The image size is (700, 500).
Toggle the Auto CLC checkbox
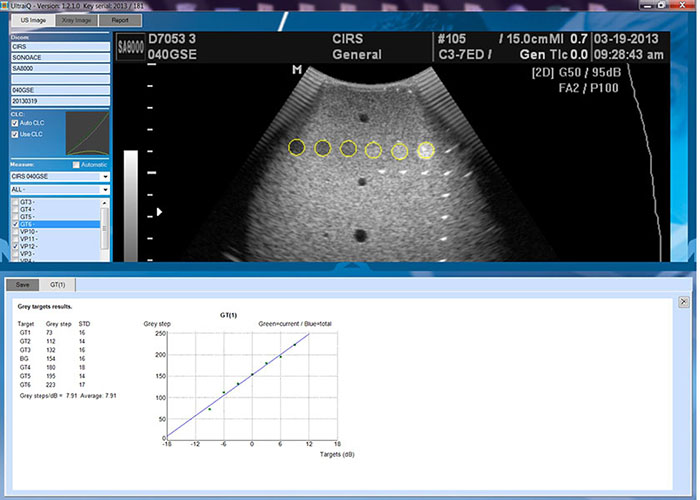(15, 123)
